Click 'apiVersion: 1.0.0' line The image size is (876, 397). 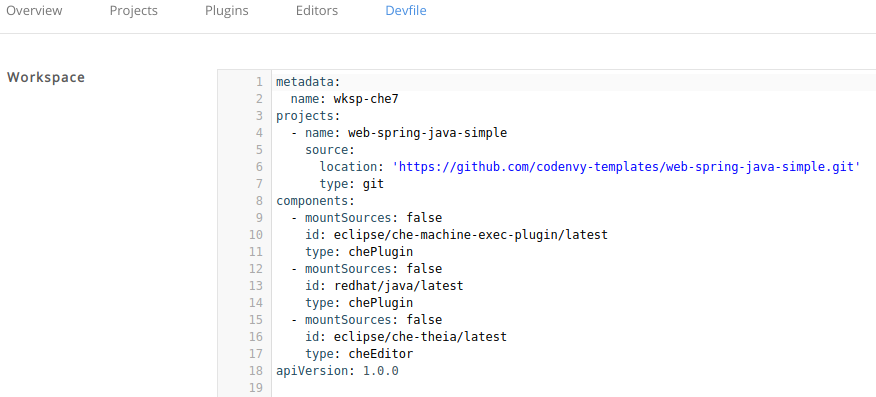coord(337,371)
